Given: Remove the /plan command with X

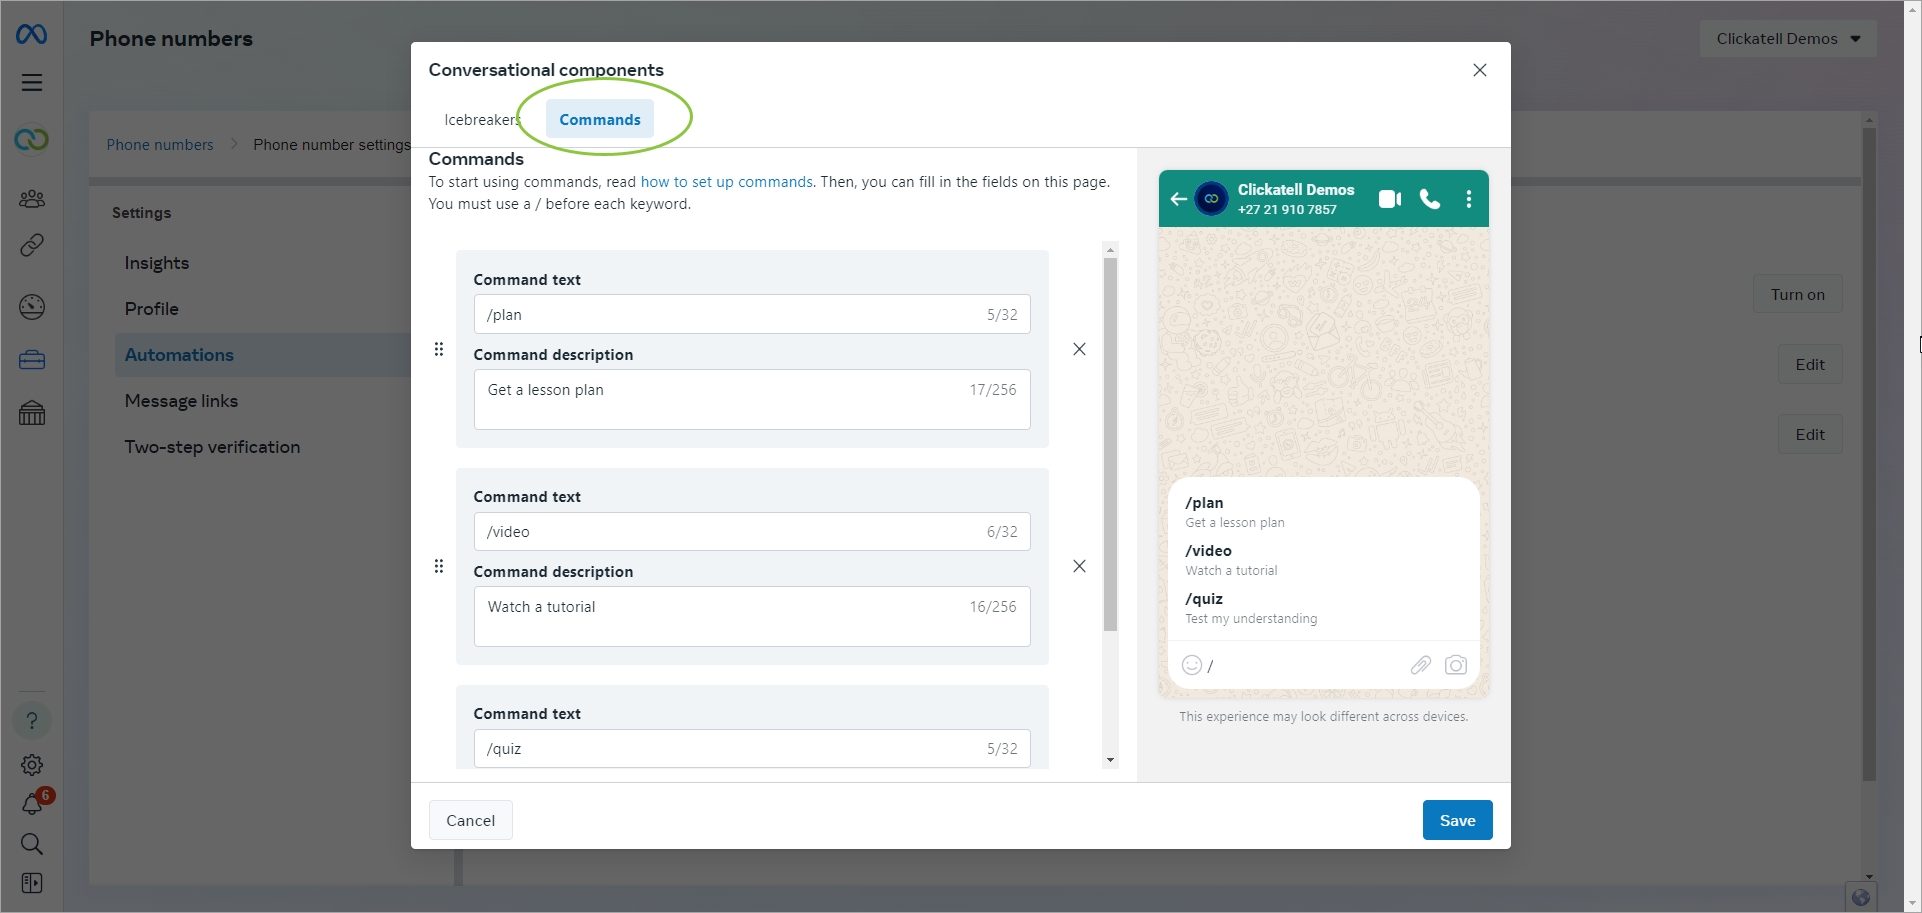Looking at the screenshot, I should [1079, 349].
